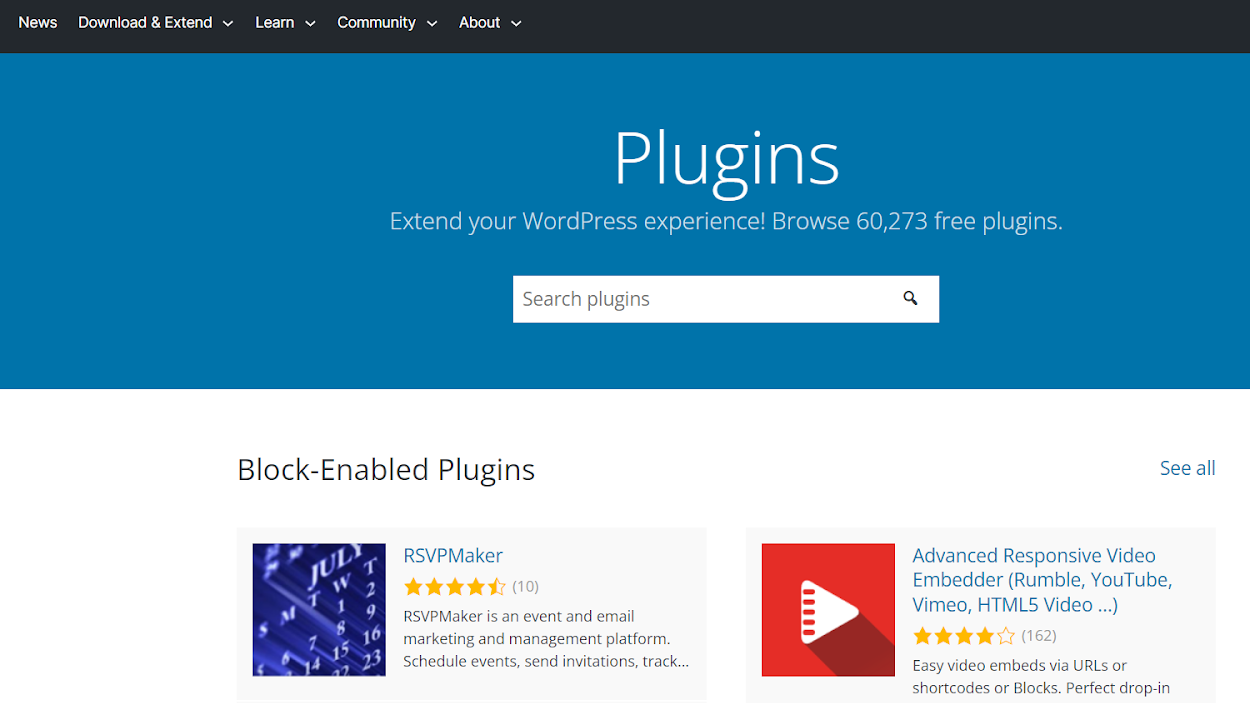Expand the About dropdown chevron
The height and width of the screenshot is (703, 1250).
(x=516, y=23)
